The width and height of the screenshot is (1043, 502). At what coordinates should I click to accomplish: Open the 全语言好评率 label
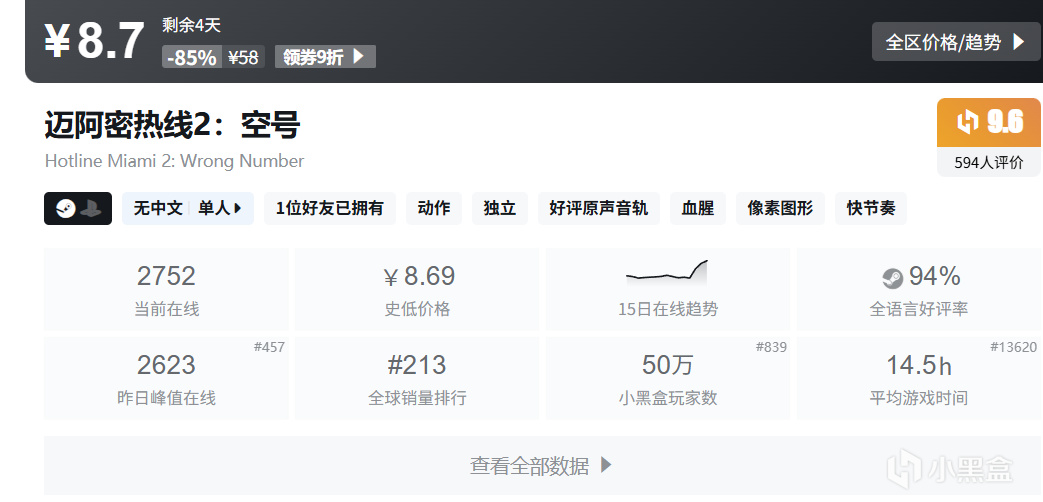919,310
